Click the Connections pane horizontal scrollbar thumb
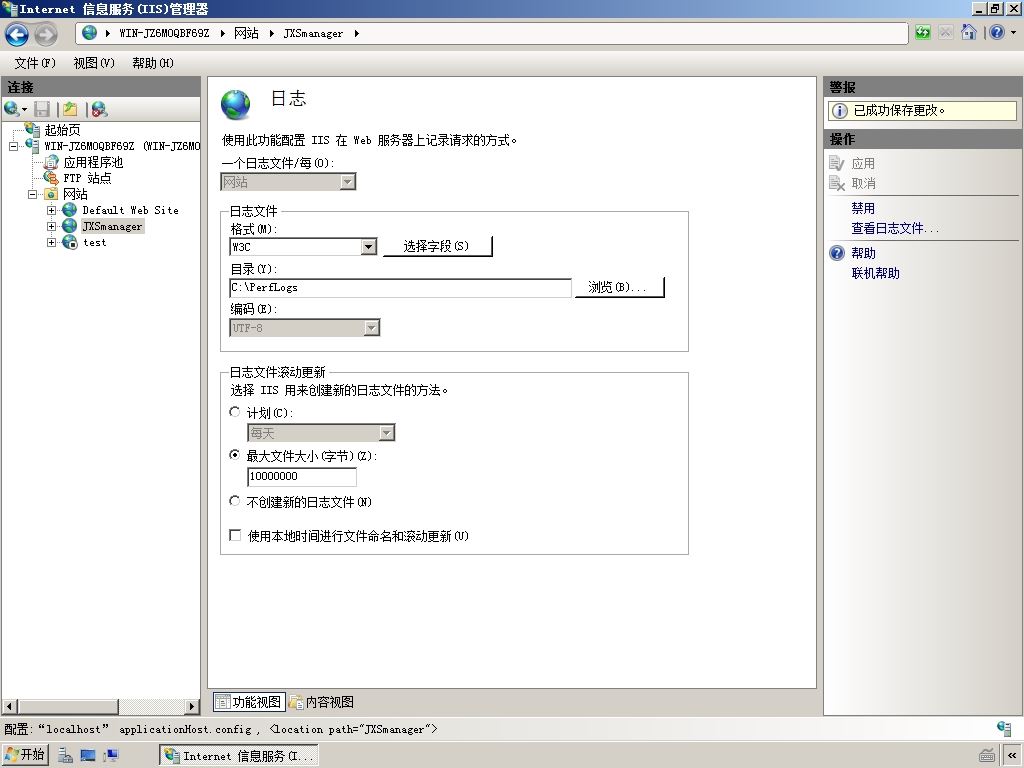 (68, 706)
